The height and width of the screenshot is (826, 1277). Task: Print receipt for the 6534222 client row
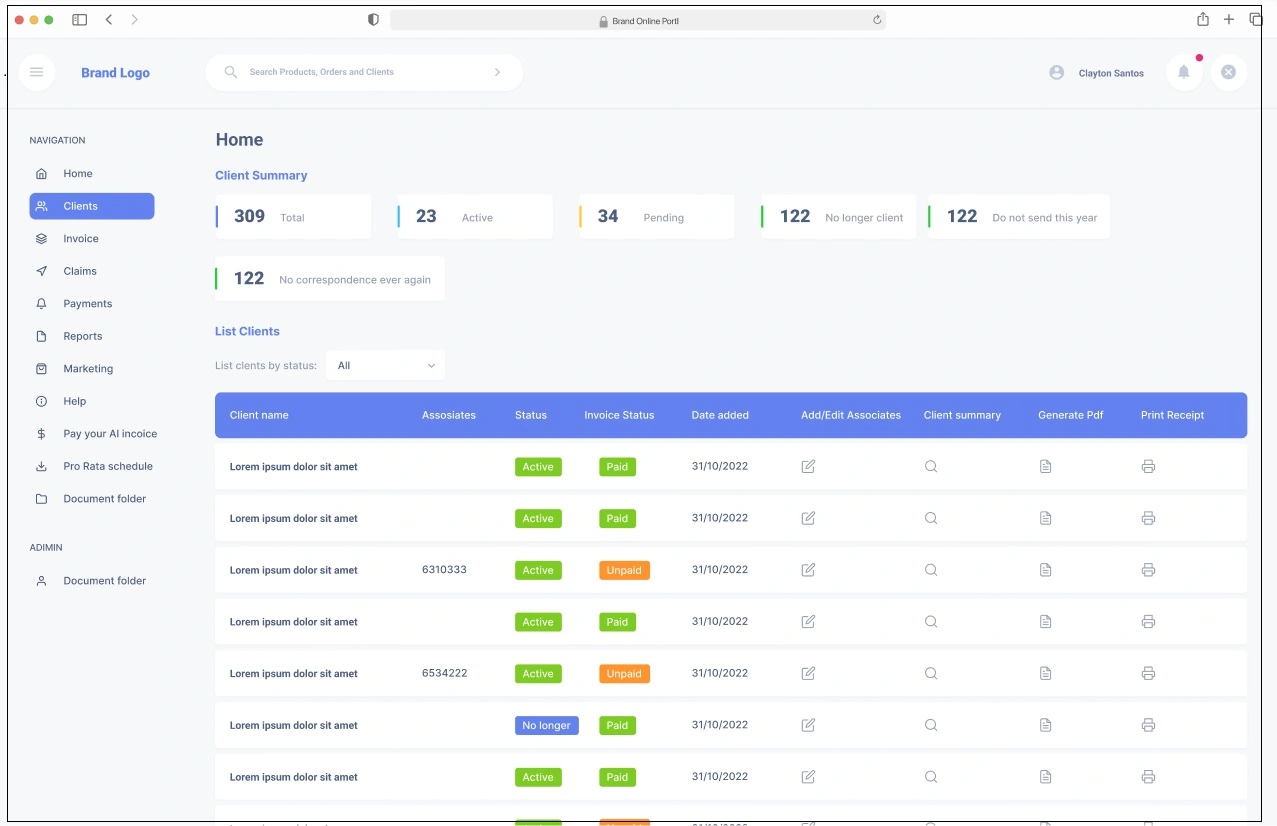point(1148,673)
